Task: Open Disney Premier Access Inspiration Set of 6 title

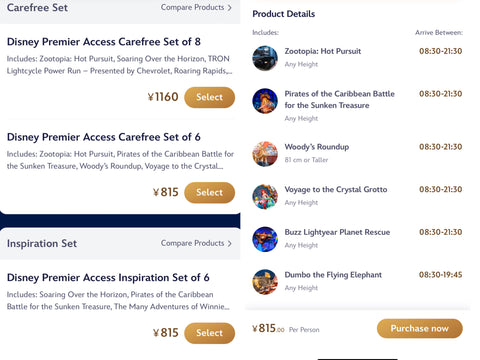Action: [x=108, y=278]
